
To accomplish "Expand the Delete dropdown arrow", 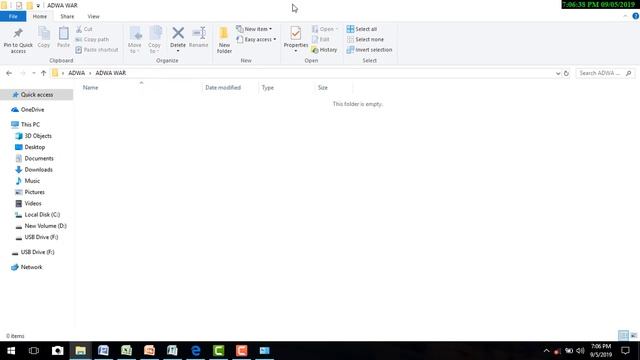I will tap(178, 51).
